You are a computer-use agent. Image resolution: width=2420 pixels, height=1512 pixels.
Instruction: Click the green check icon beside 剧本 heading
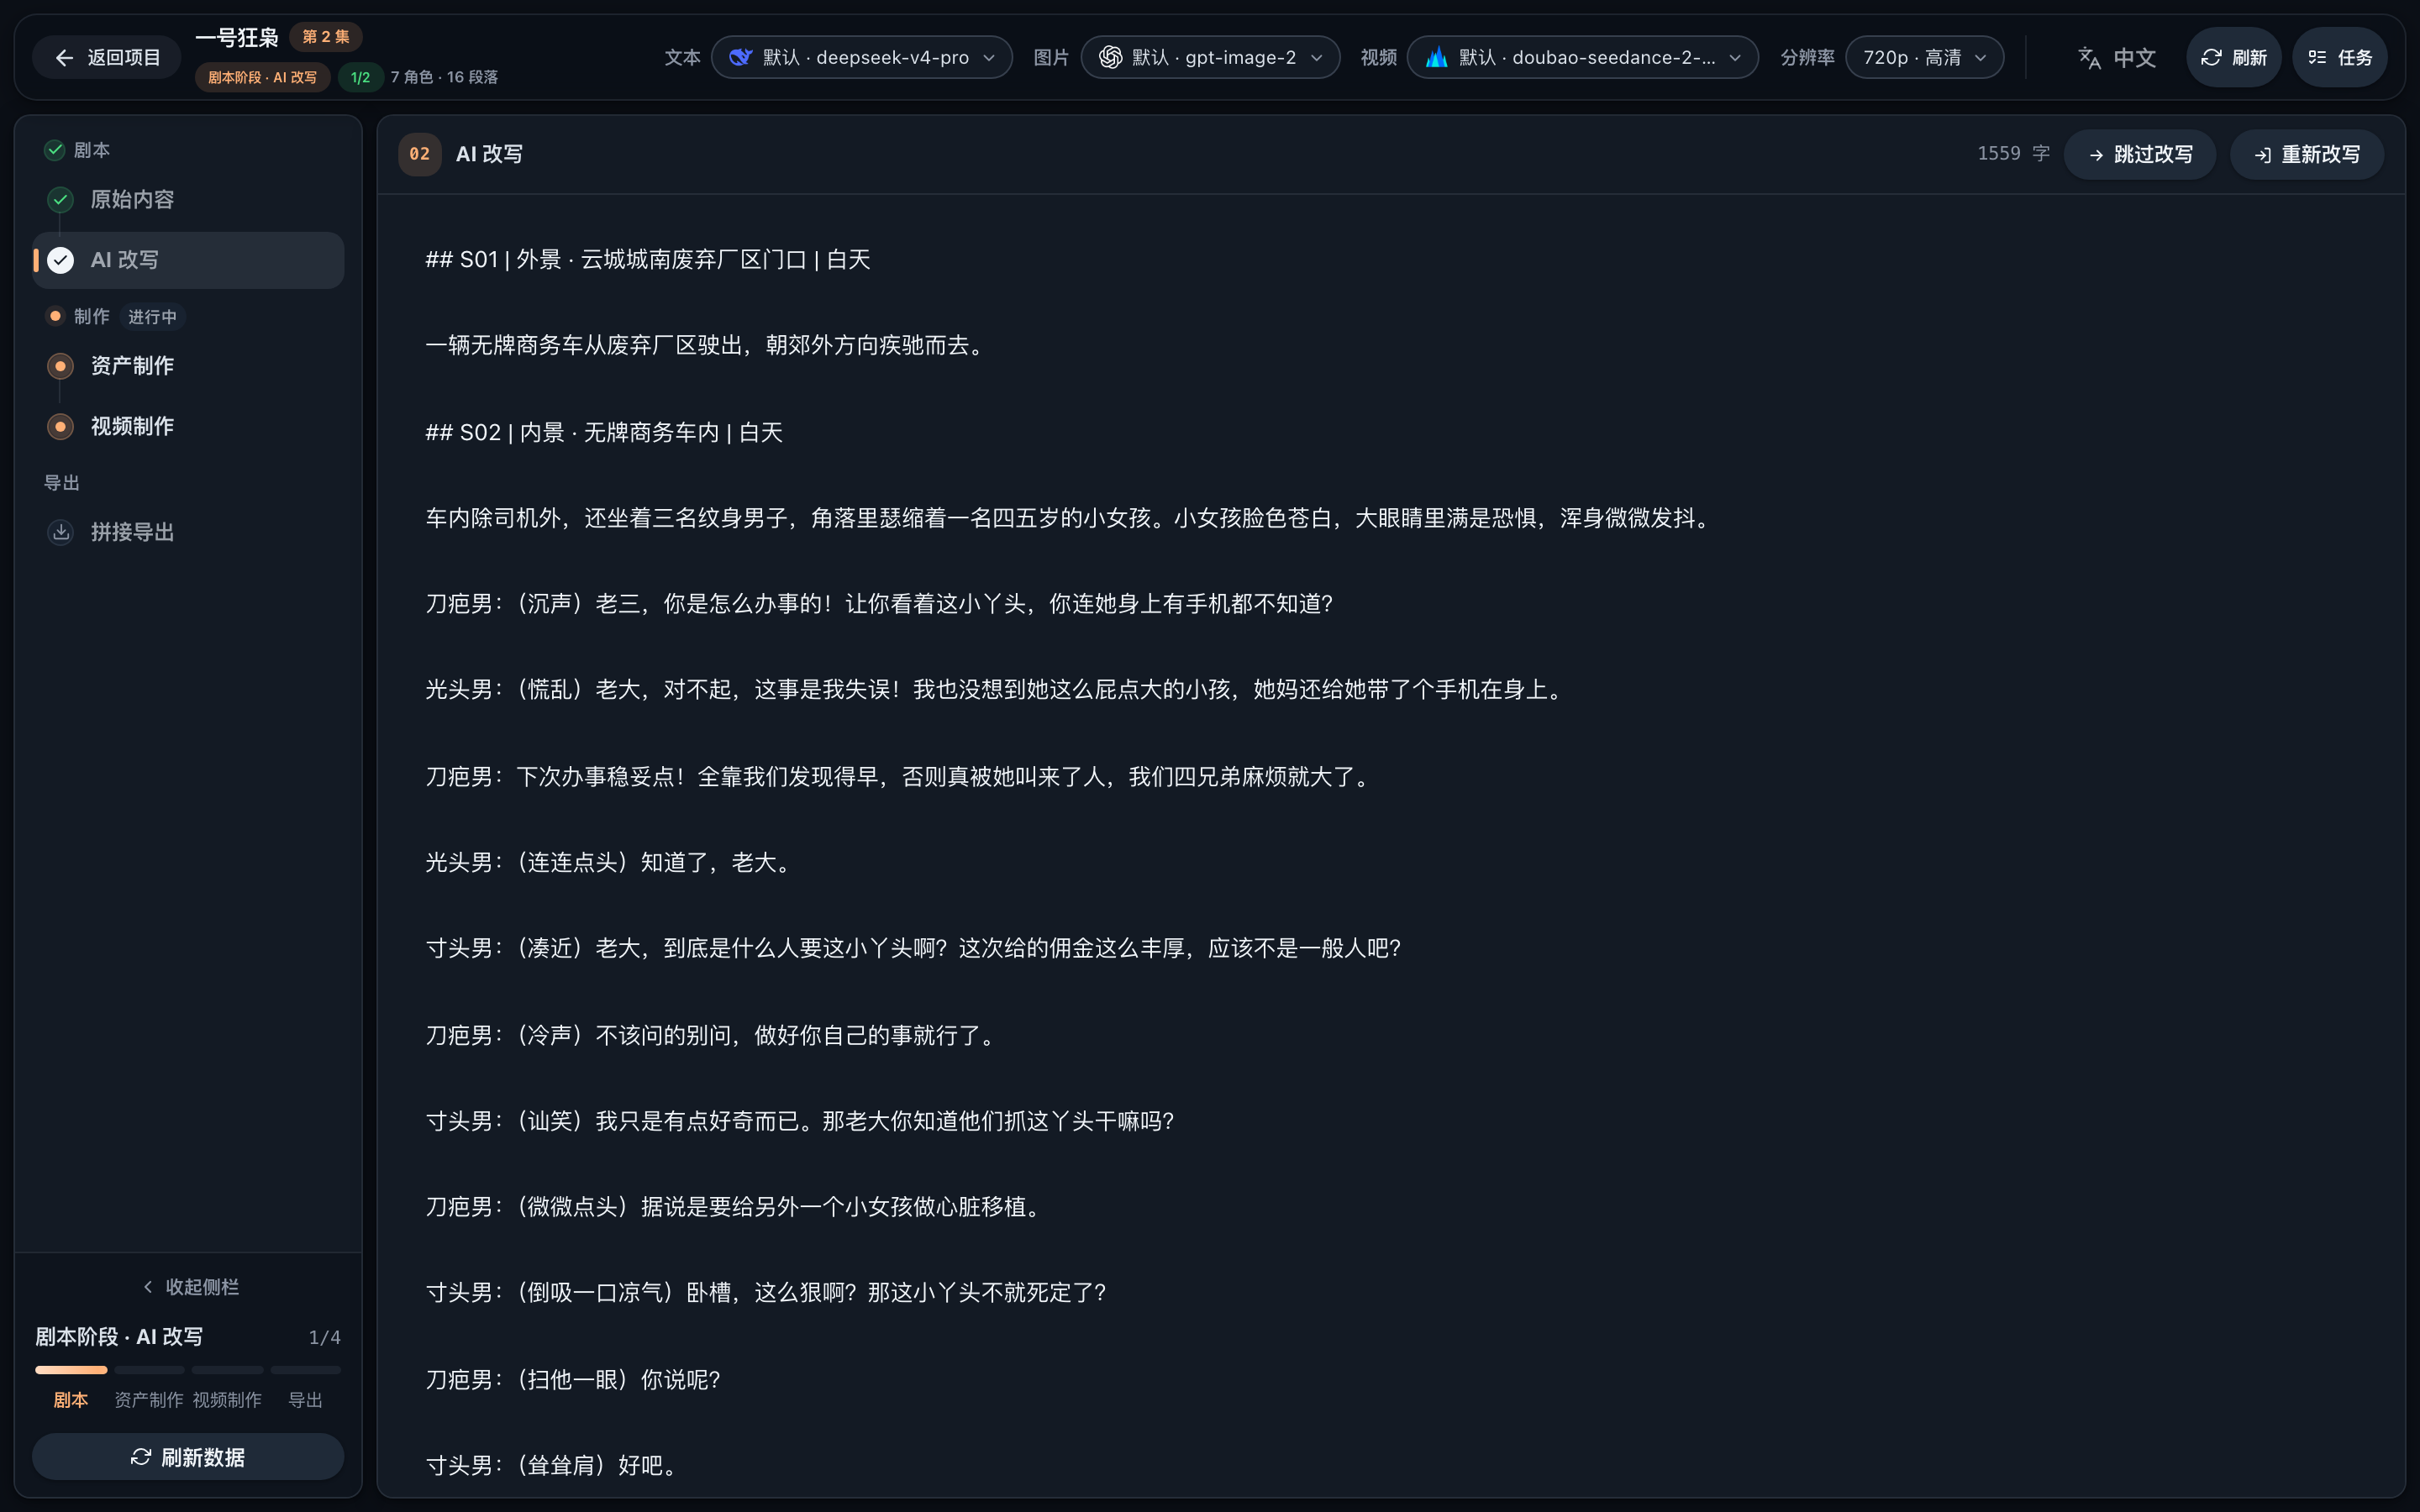tap(55, 150)
